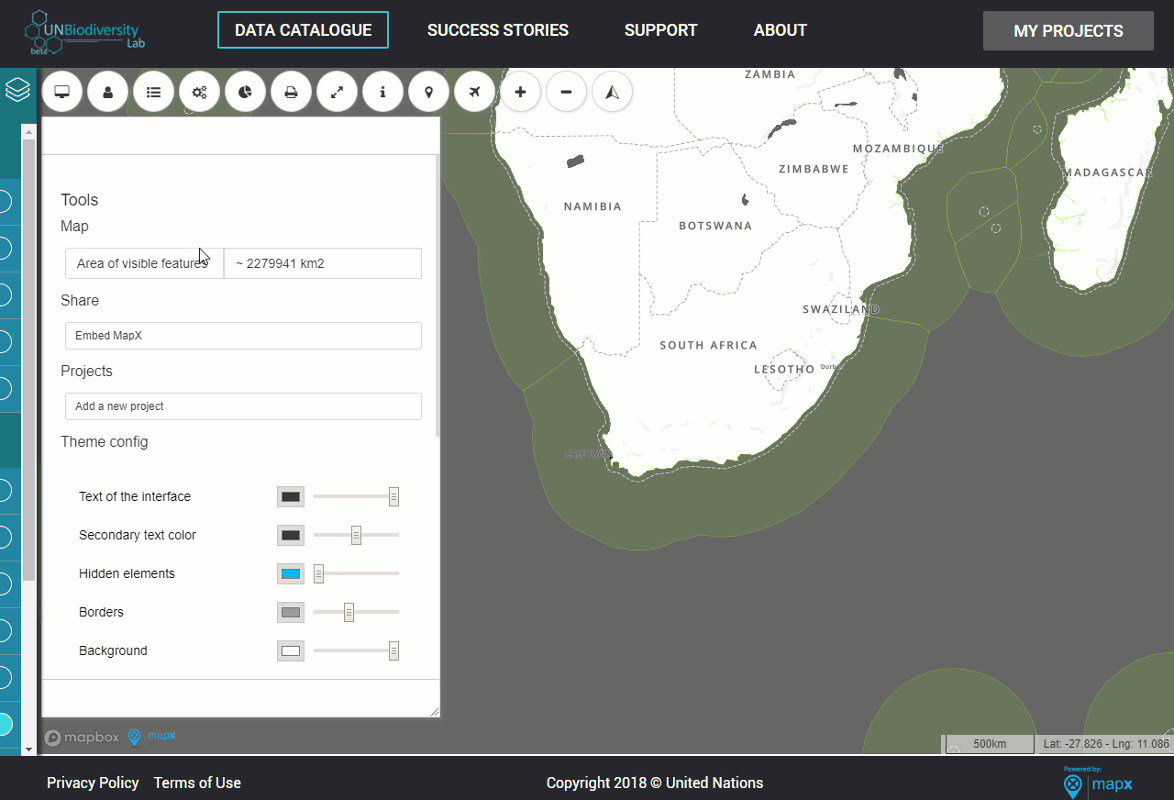Click the Secondary text color opacity slider

(x=356, y=535)
